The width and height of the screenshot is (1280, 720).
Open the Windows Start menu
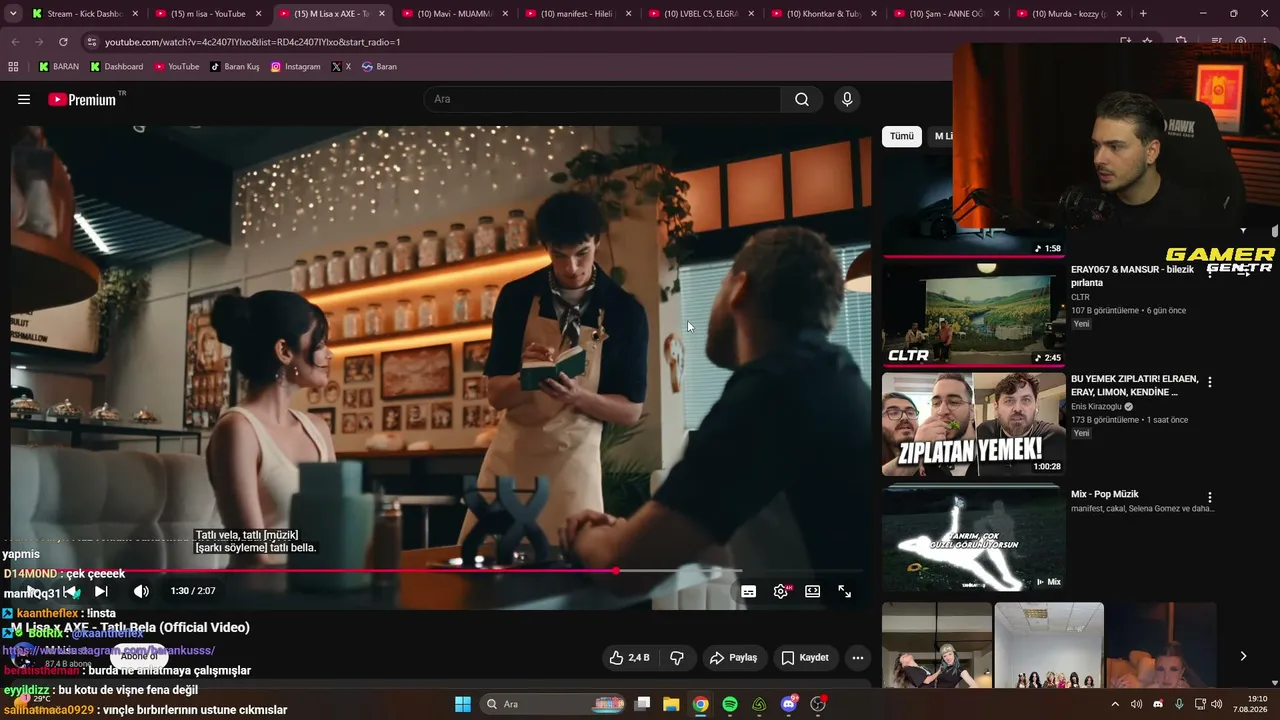click(x=463, y=704)
